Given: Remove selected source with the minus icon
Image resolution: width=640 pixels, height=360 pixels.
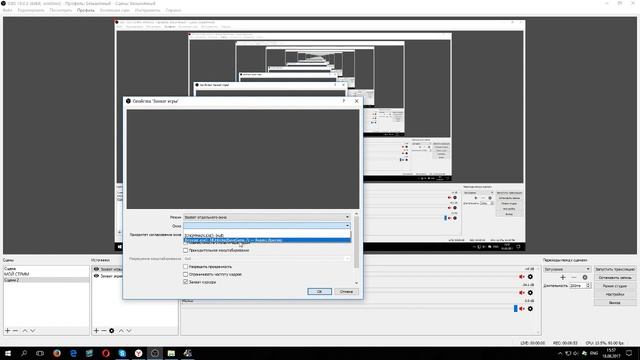Looking at the screenshot, I should pyautogui.click(x=104, y=331).
